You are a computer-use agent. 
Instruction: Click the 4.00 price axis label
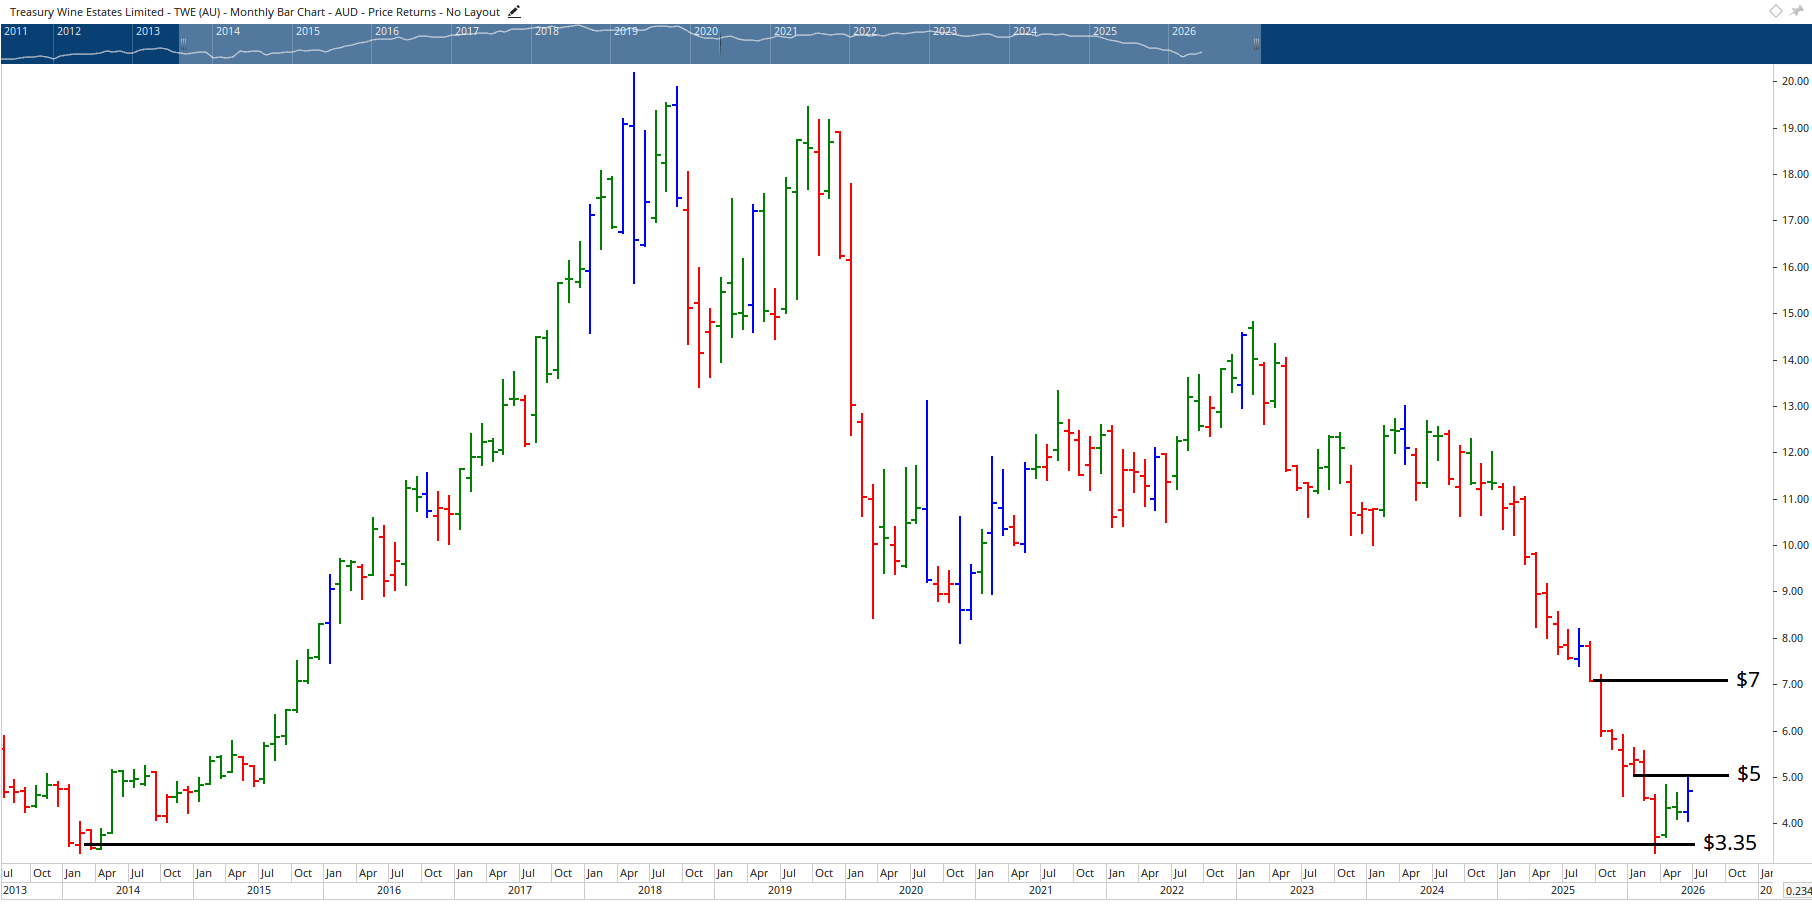pyautogui.click(x=1792, y=824)
